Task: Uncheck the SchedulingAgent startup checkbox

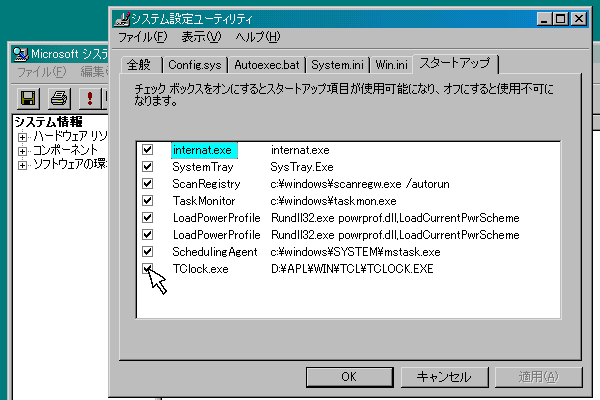Action: pos(147,251)
